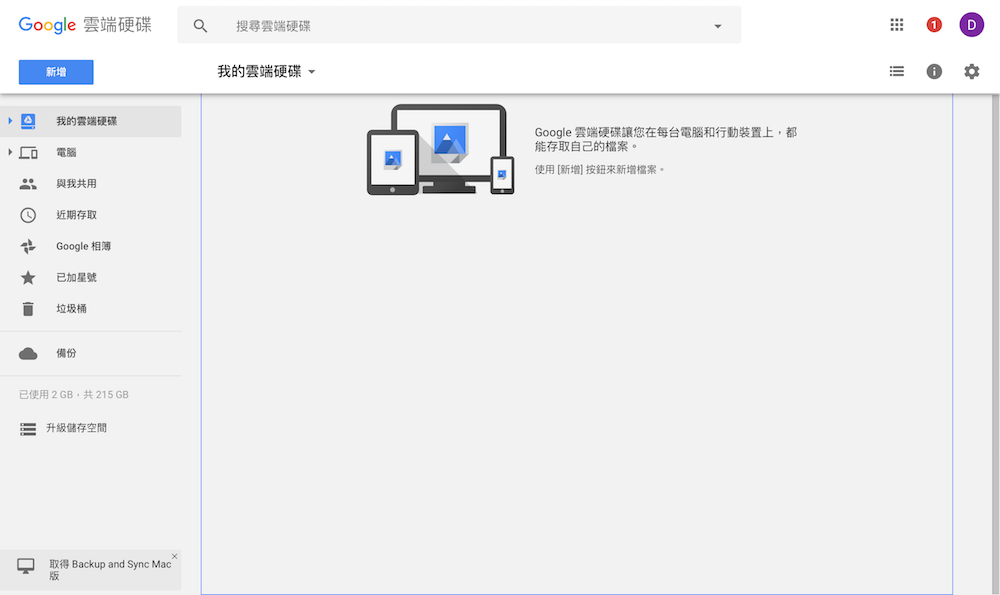Open the 我的雲端硬碟 breadcrumb dropdown menu
Screen dimensions: 1000x595
[311, 71]
